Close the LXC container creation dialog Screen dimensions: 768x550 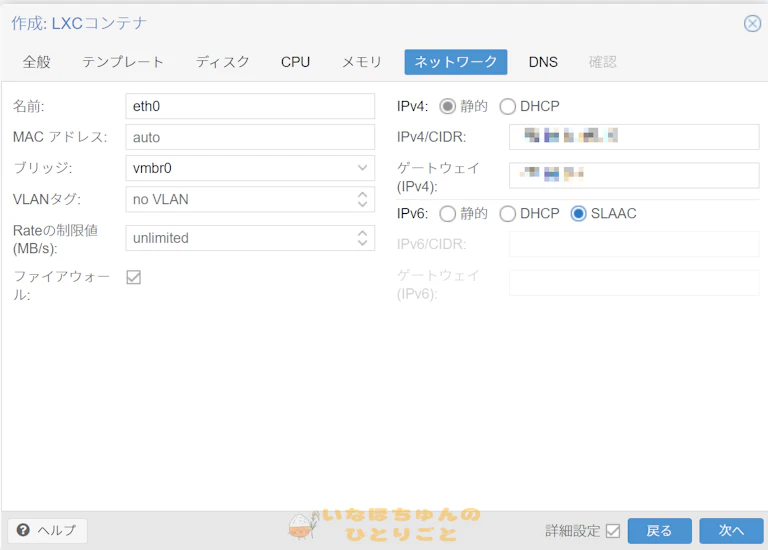(x=752, y=23)
